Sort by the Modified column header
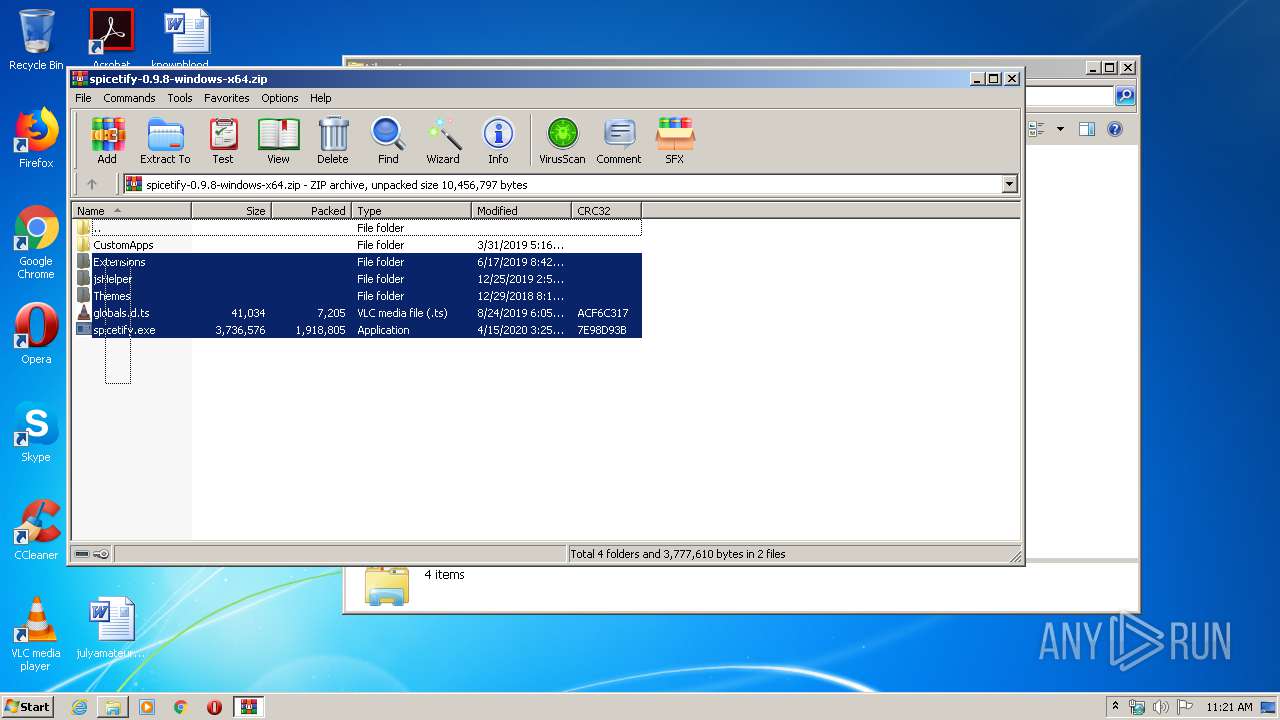The image size is (1280, 720). pyautogui.click(x=521, y=210)
